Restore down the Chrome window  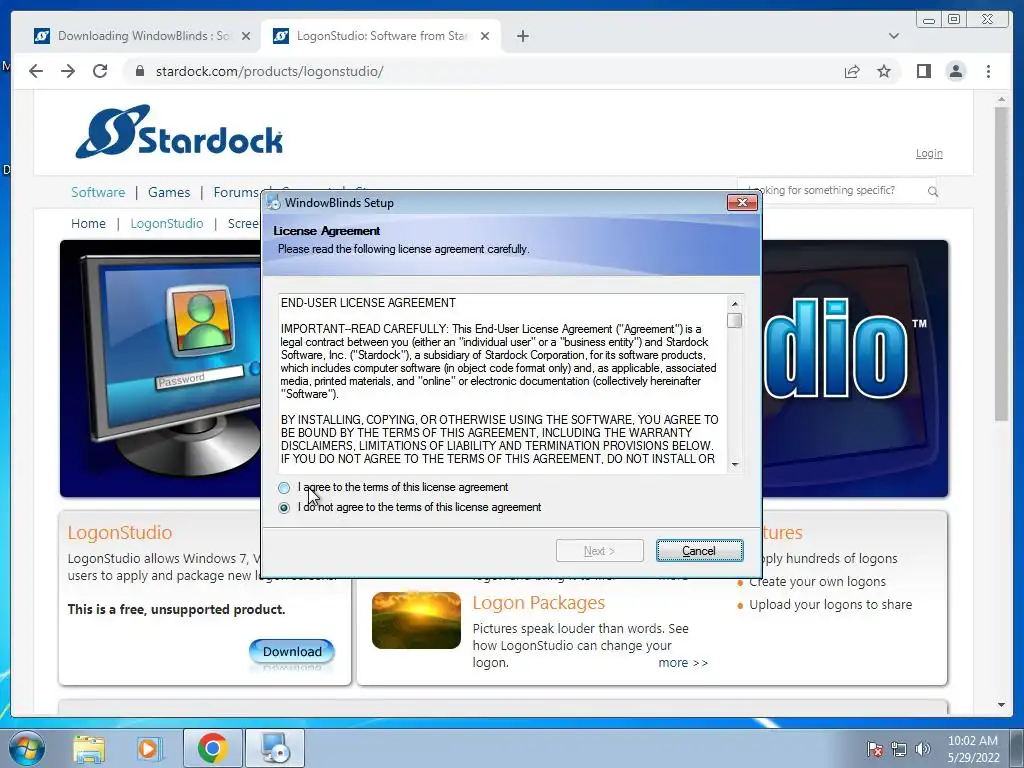953,20
